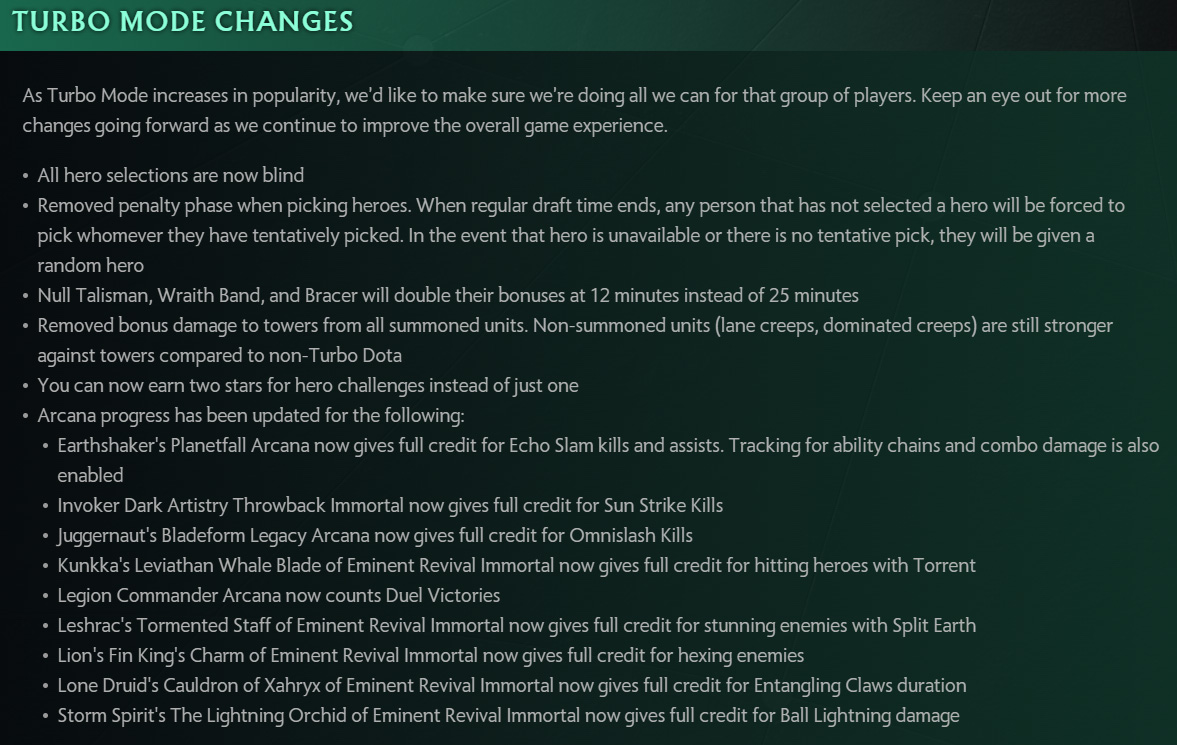Click the 'Removed penalty phase' bullet text

click(581, 235)
